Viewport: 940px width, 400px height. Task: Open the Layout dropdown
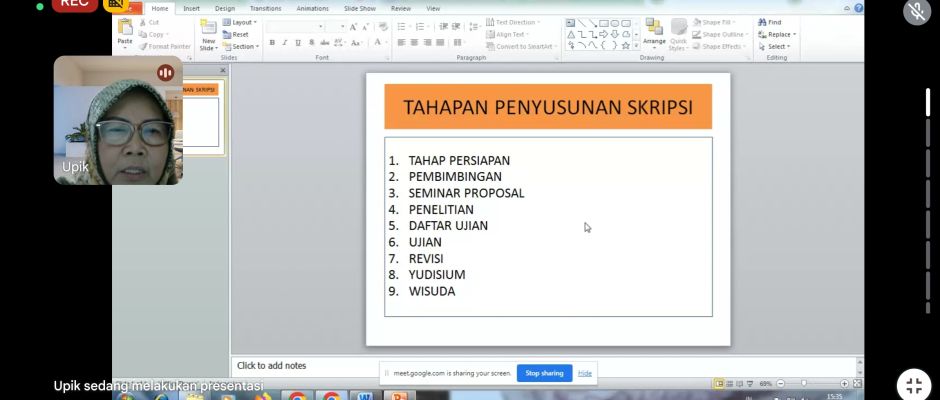coord(240,22)
